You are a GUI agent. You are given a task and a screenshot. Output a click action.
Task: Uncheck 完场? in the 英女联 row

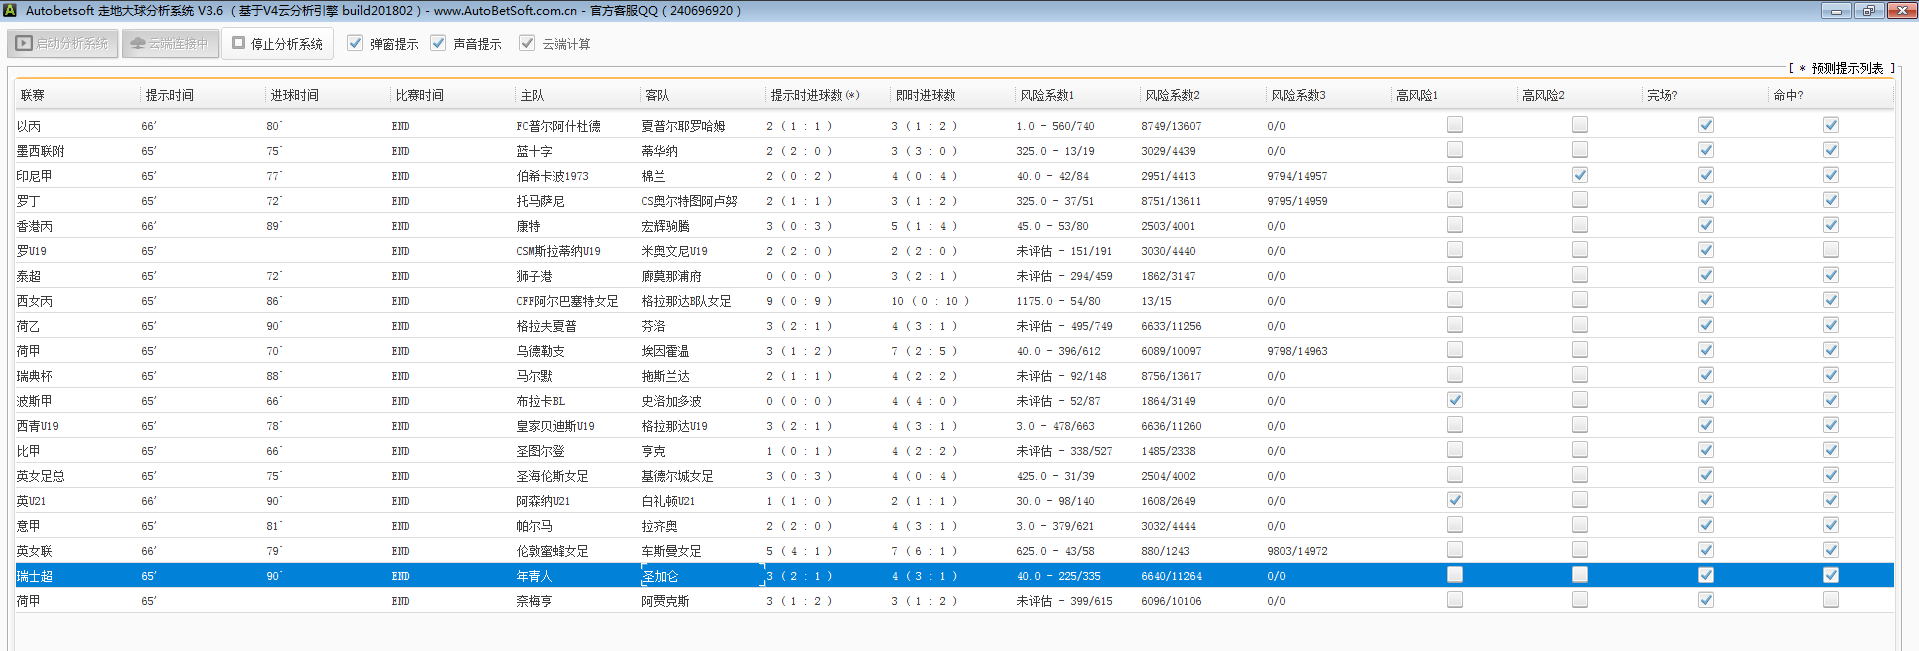coord(1706,550)
